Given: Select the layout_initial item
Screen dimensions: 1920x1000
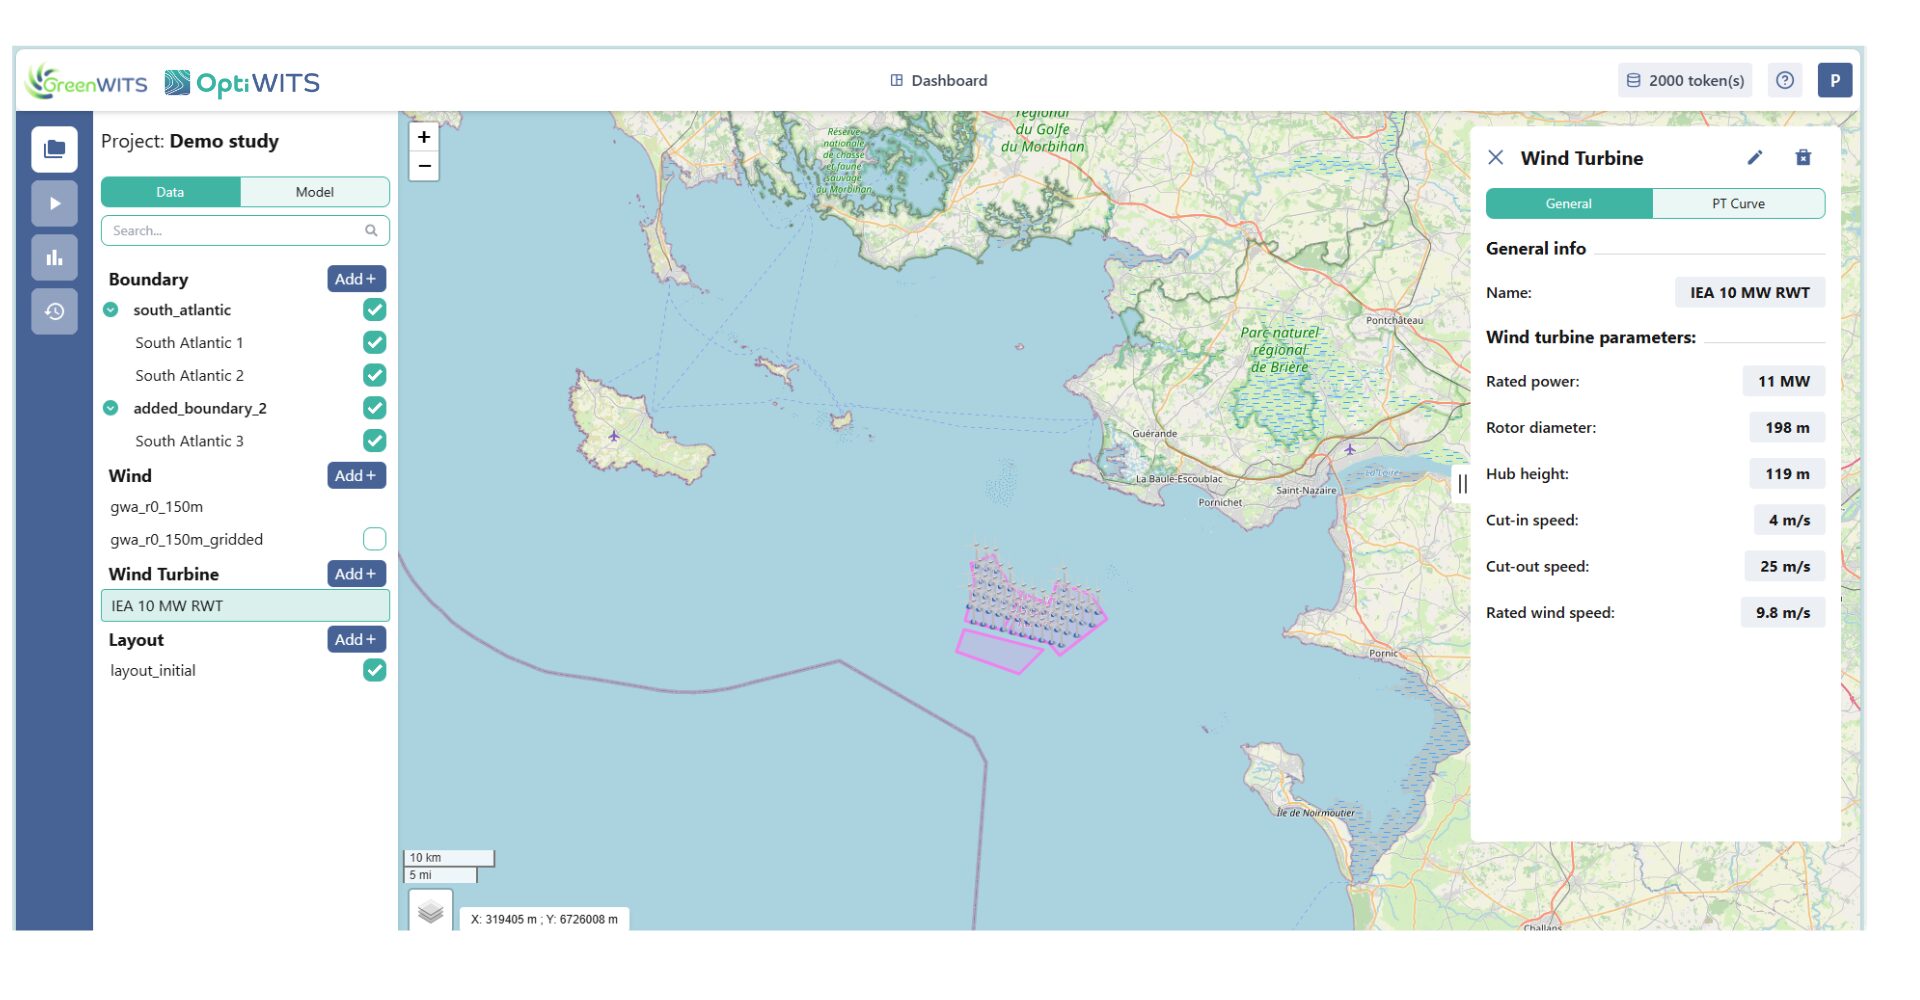Looking at the screenshot, I should click(x=153, y=671).
